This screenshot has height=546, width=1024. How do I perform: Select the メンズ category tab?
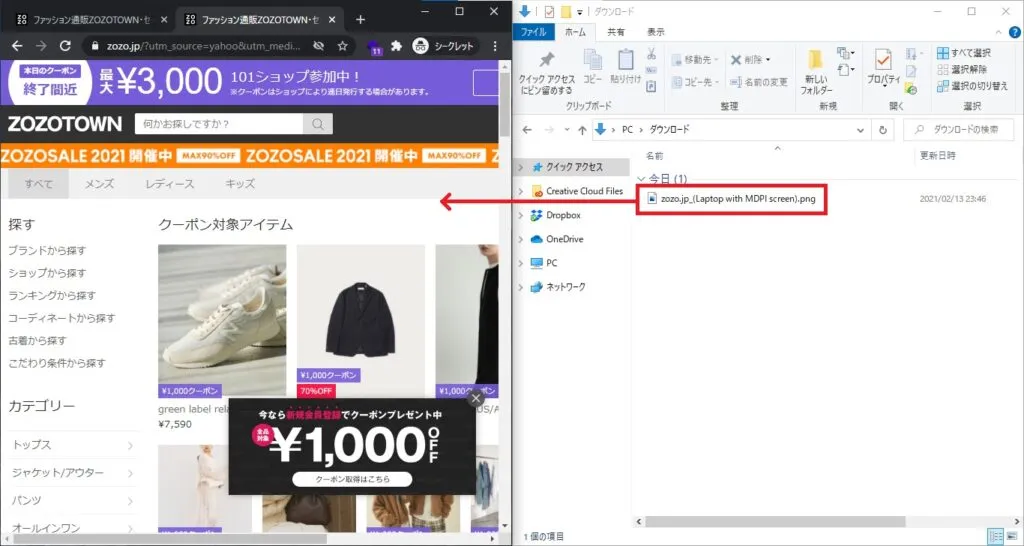(x=99, y=184)
